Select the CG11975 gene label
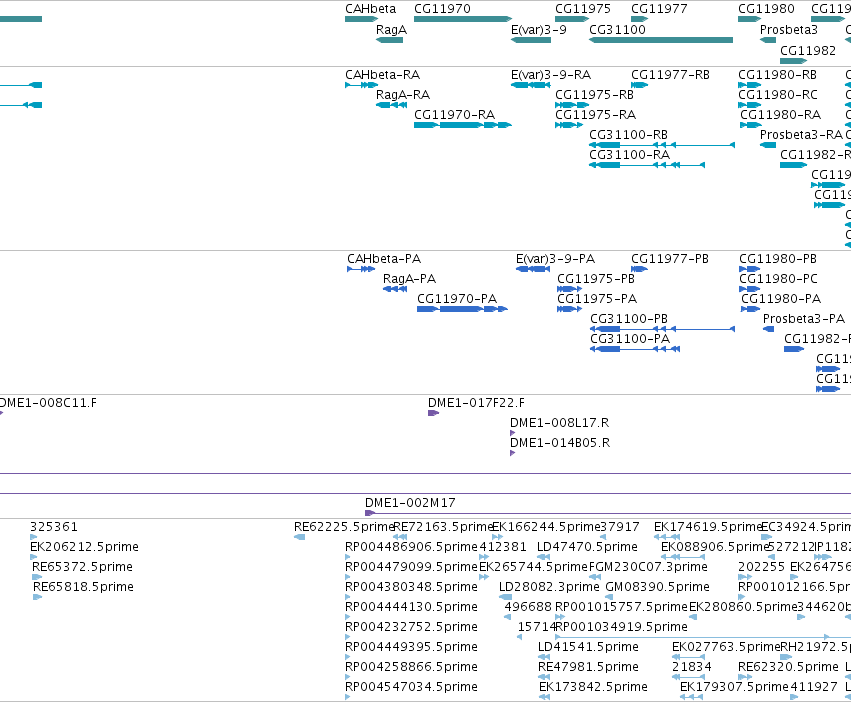The height and width of the screenshot is (702, 851). pos(582,9)
